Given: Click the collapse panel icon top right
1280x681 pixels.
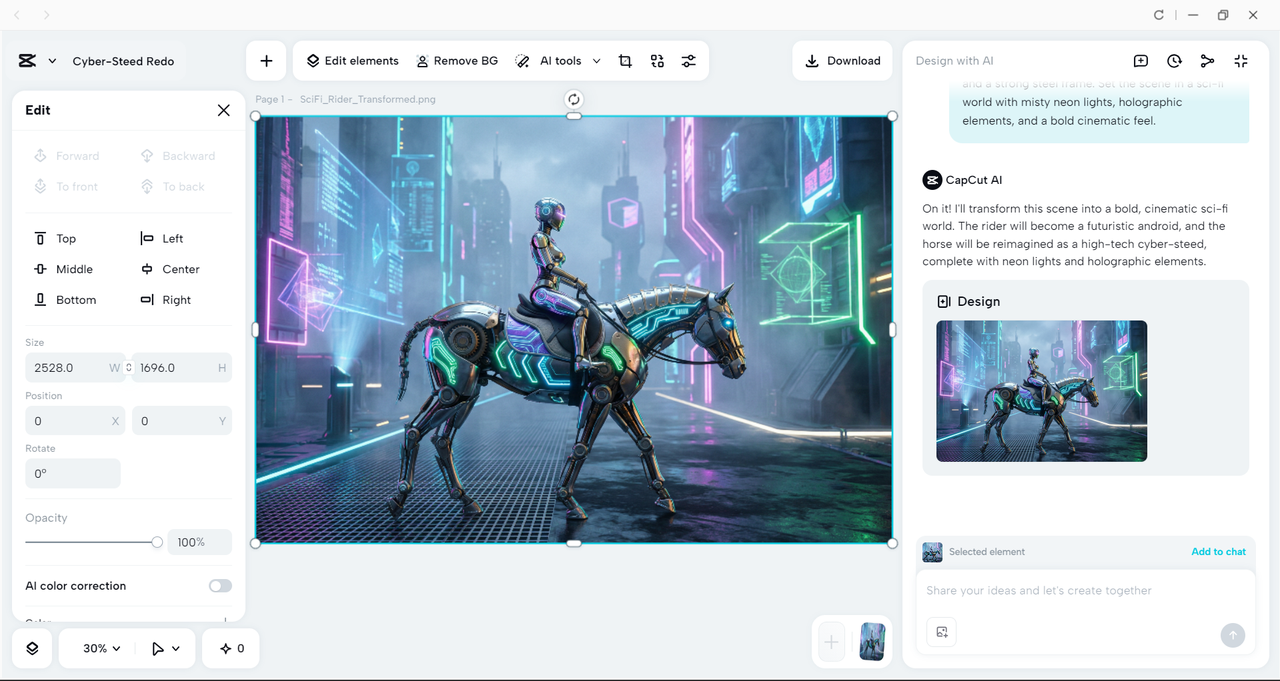Looking at the screenshot, I should coord(1240,61).
